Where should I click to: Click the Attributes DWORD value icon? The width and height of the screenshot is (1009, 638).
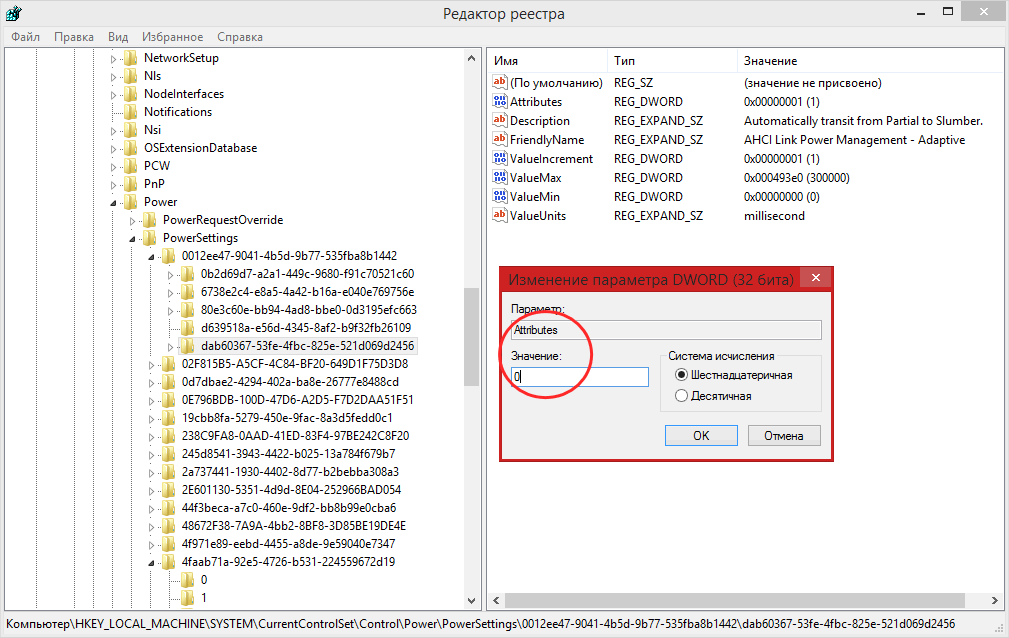(500, 102)
